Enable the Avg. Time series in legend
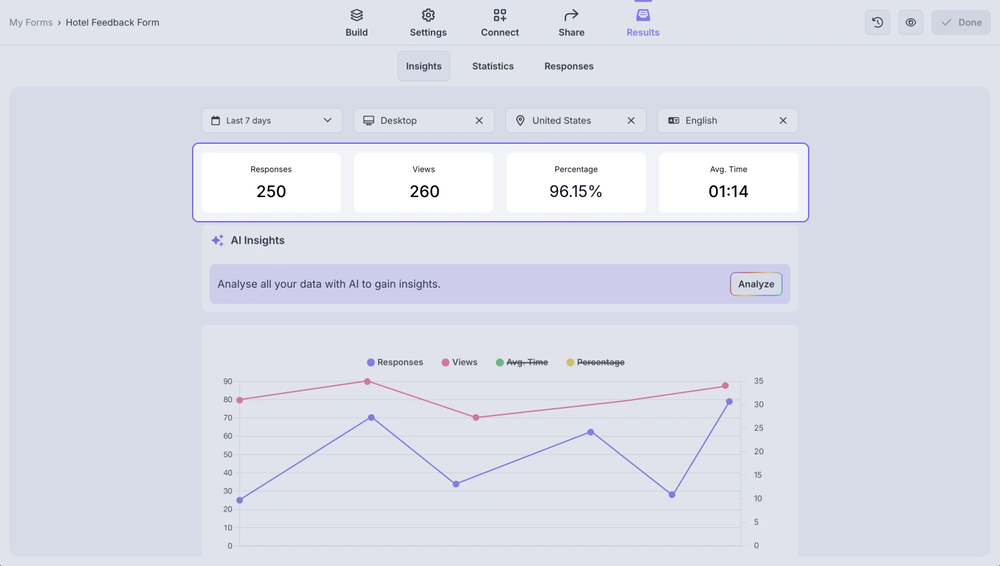 [x=521, y=362]
